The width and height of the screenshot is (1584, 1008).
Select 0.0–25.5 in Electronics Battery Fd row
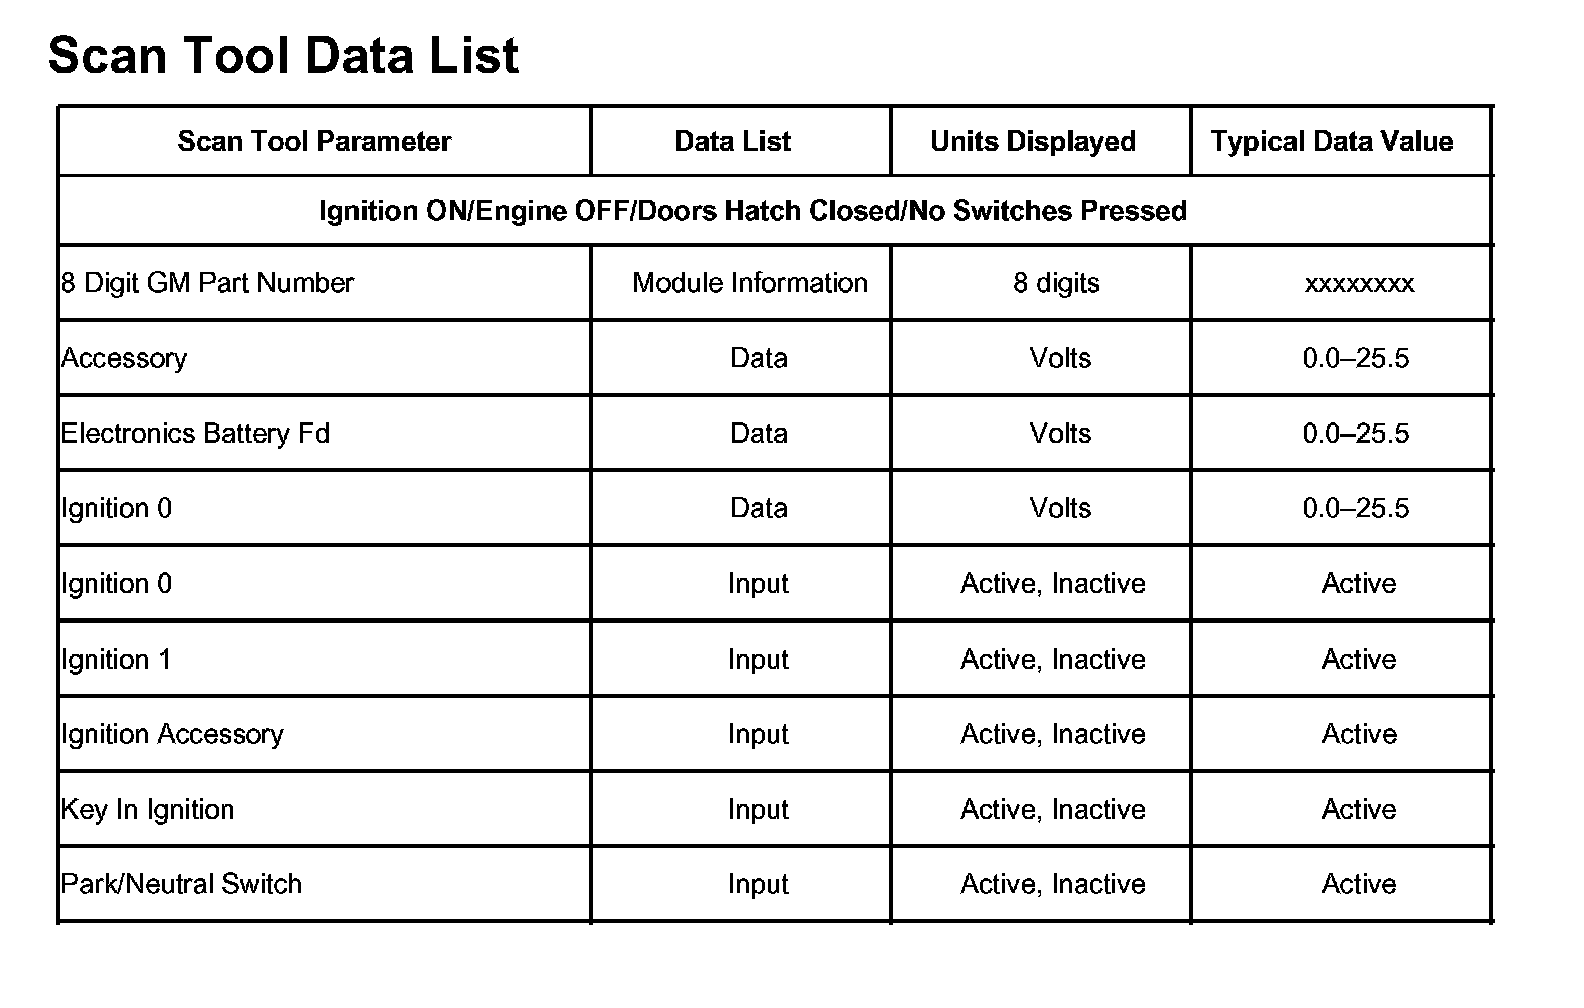pos(1355,433)
